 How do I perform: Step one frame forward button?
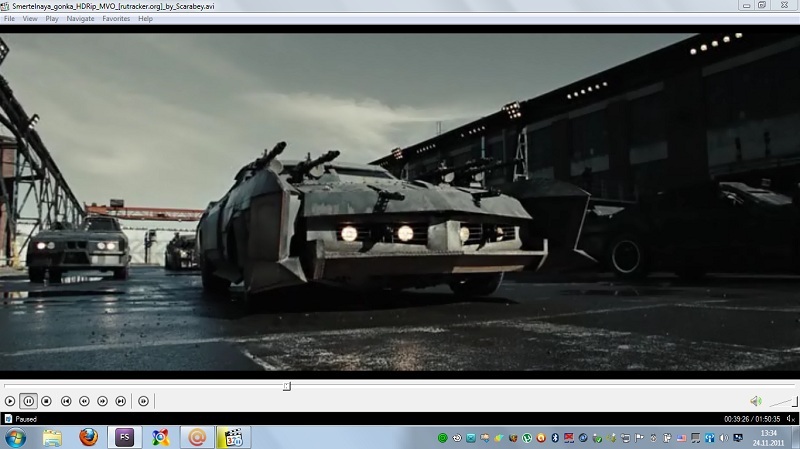point(143,401)
